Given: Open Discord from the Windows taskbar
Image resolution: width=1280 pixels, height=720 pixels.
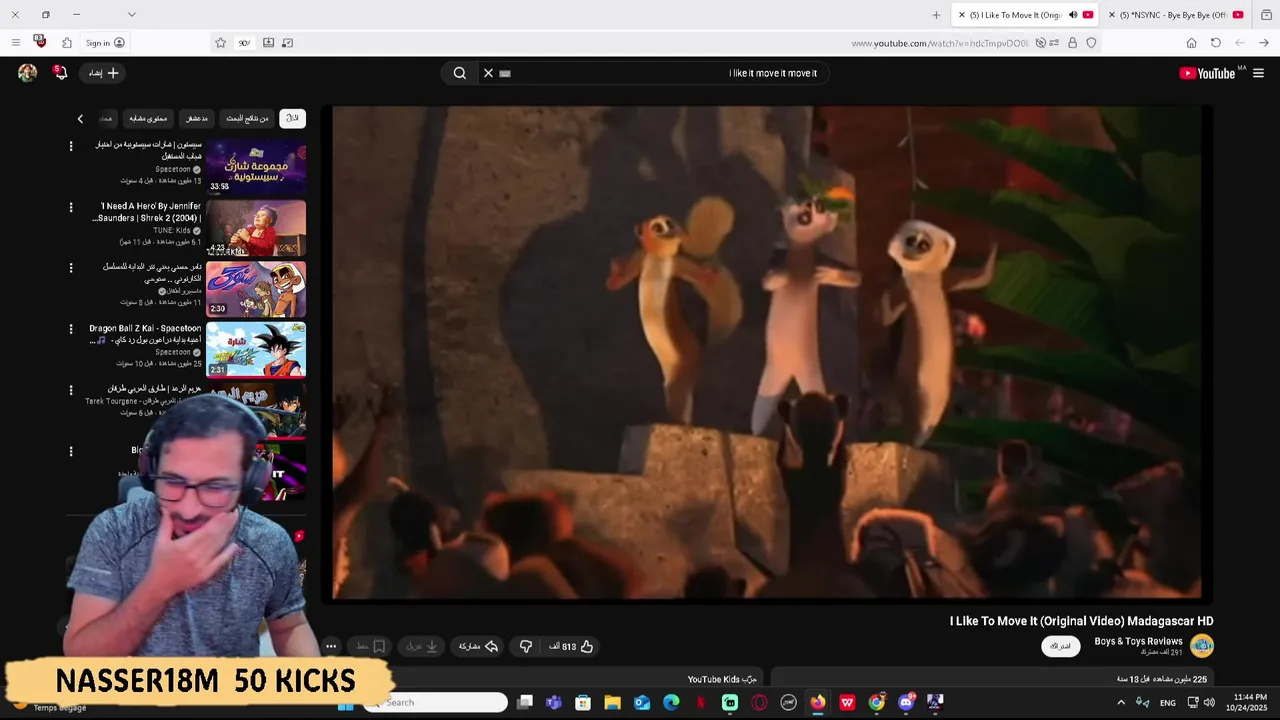Looking at the screenshot, I should [x=906, y=702].
